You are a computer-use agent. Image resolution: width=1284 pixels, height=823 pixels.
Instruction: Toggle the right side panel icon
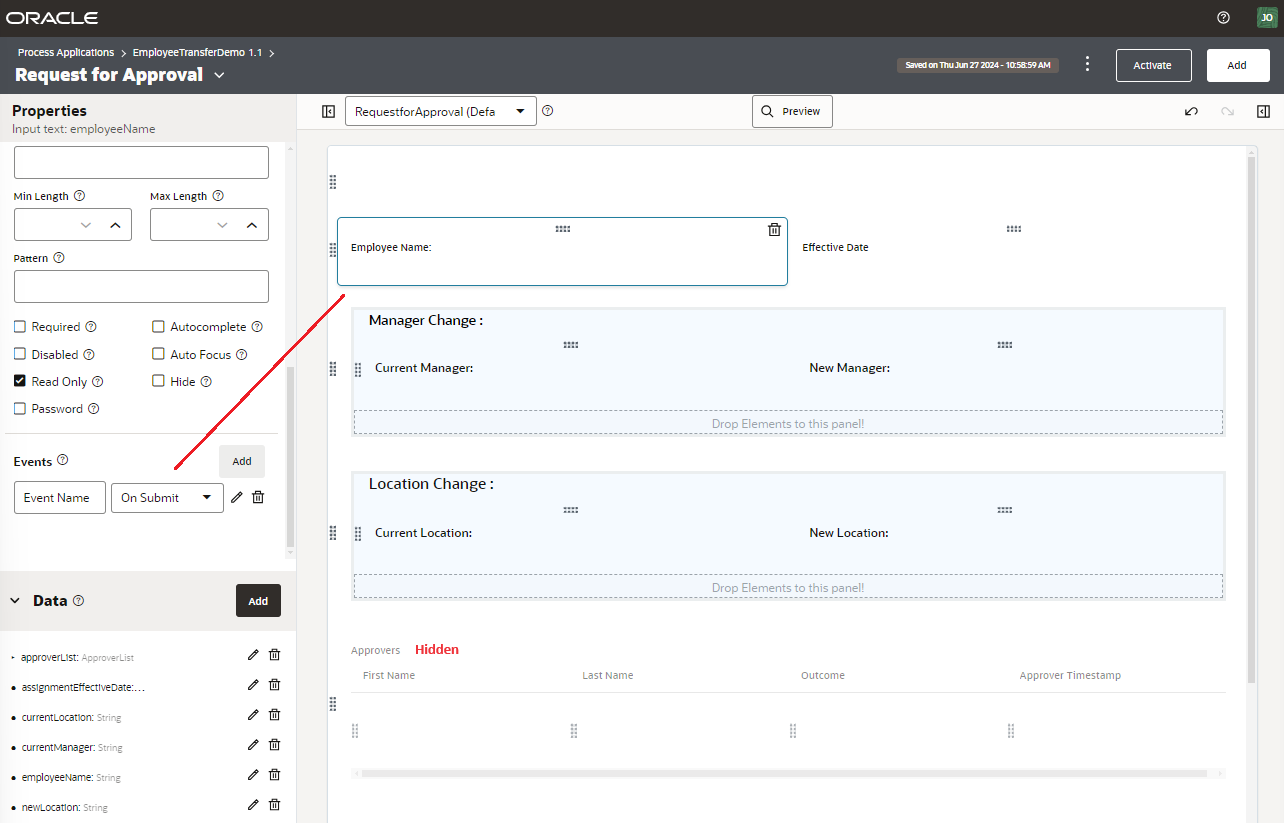[x=1263, y=112]
